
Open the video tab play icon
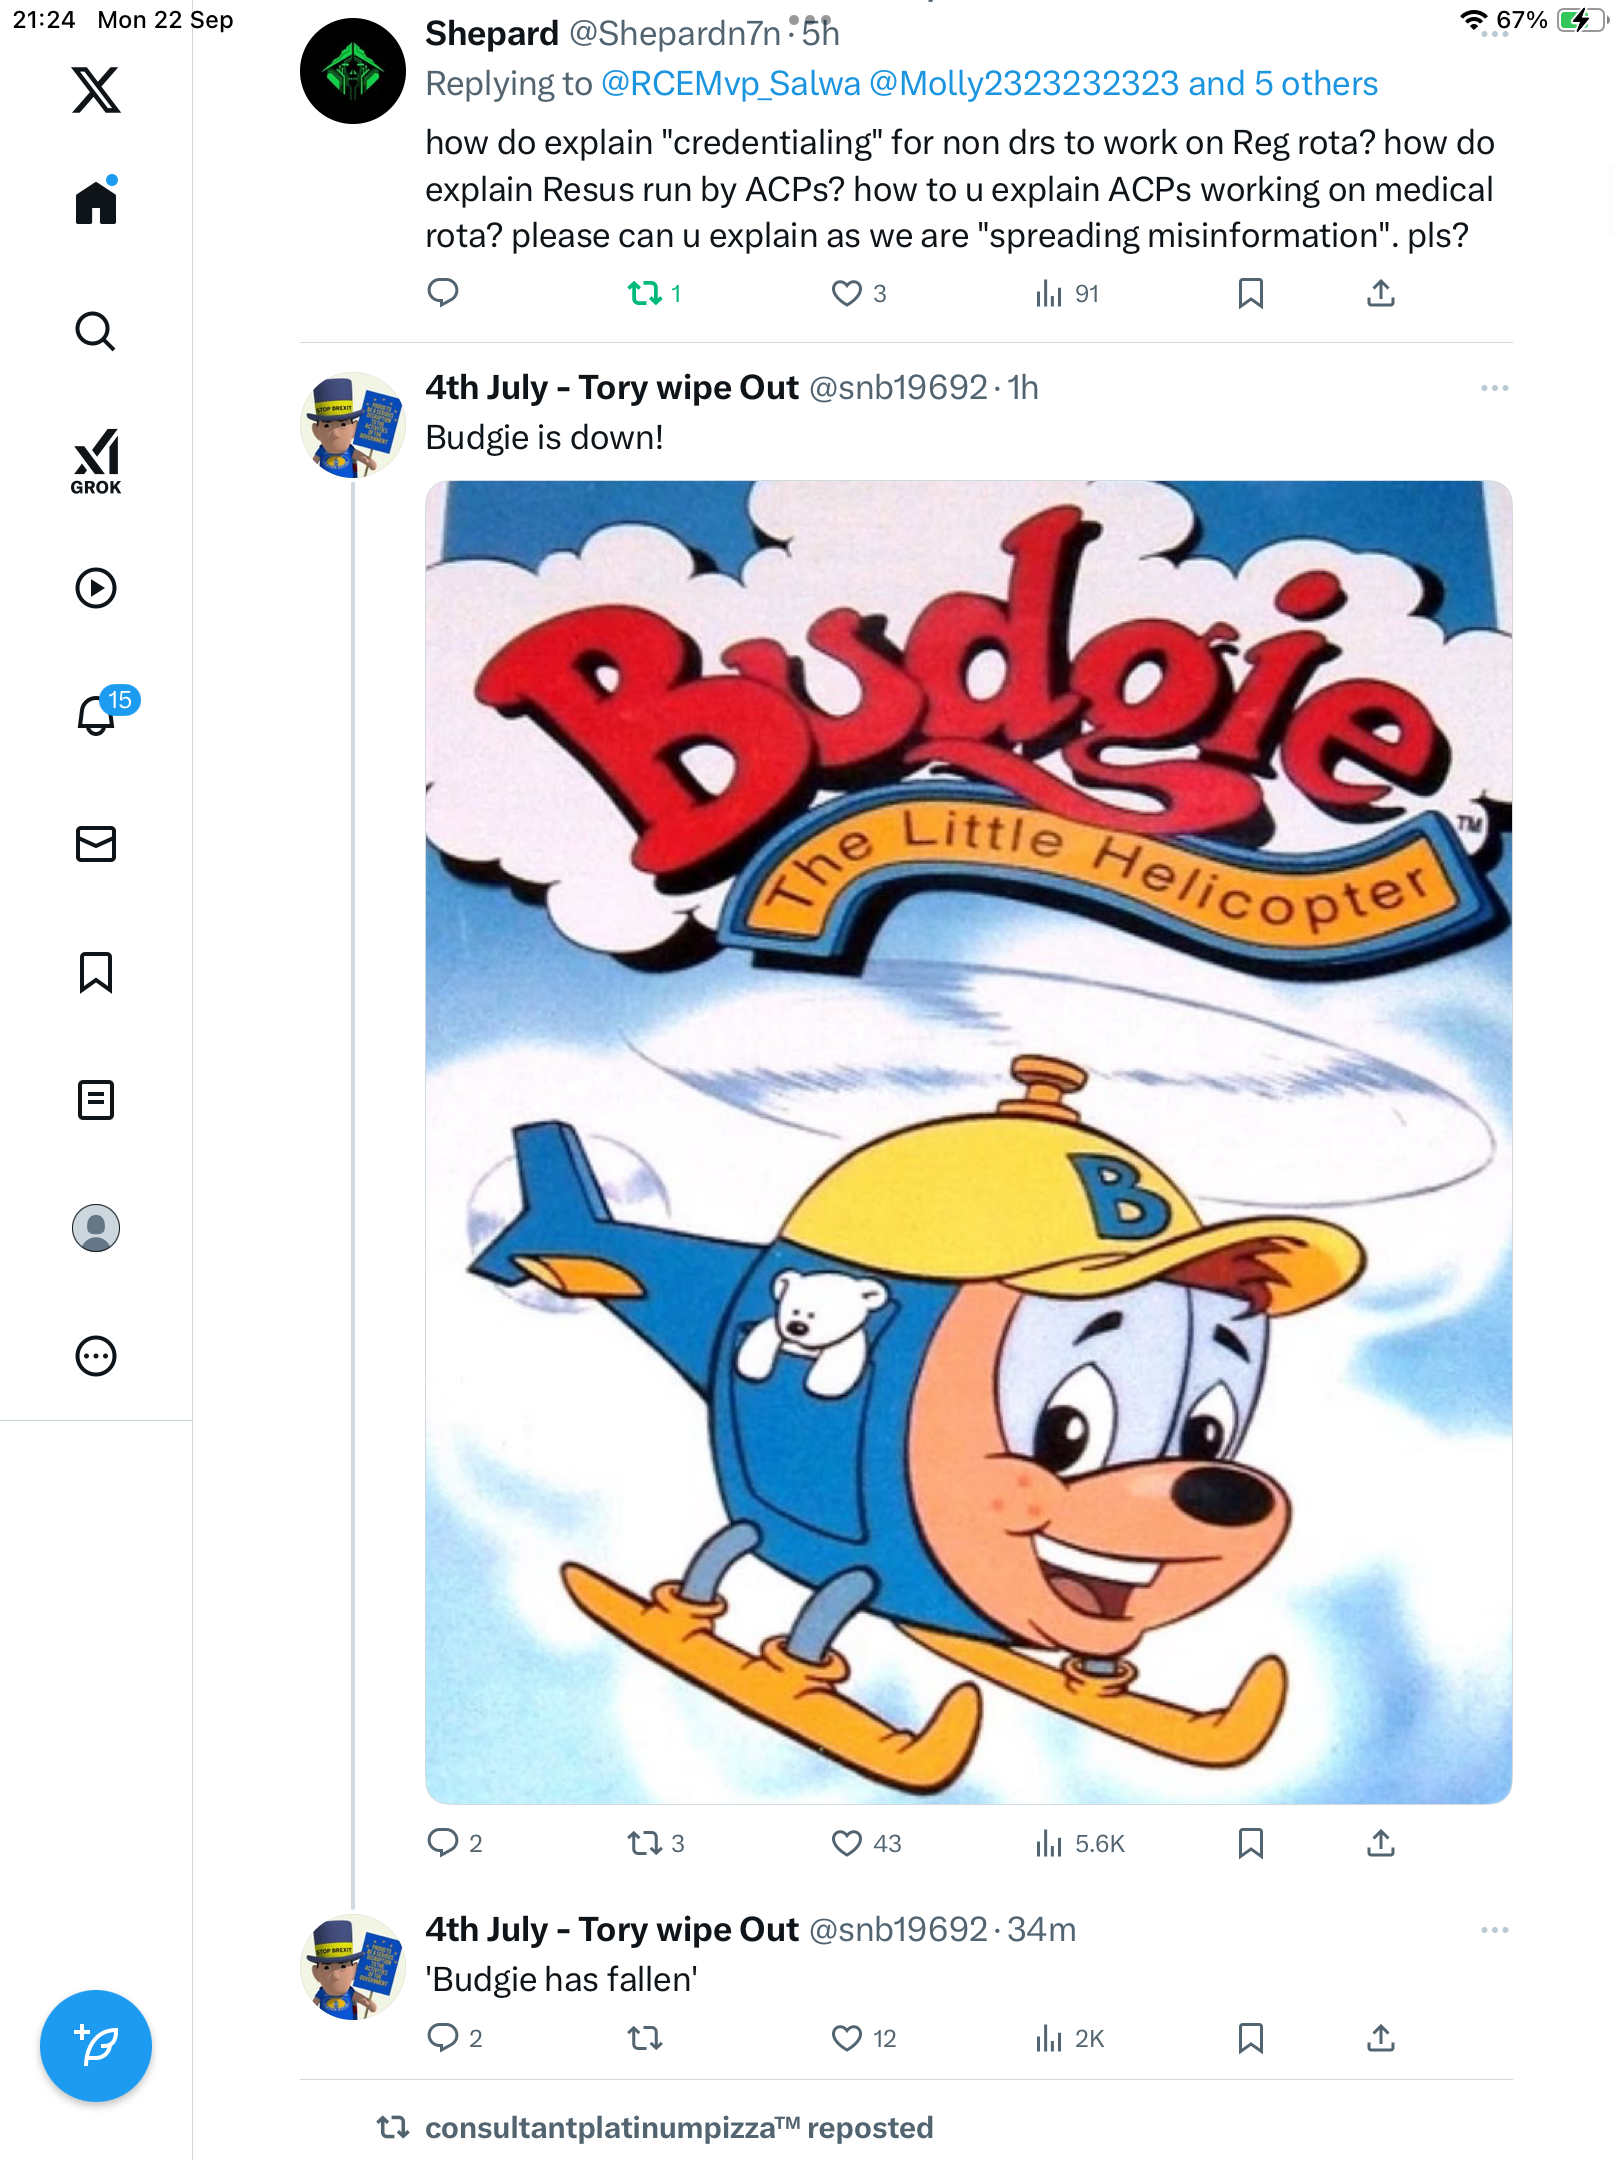pyautogui.click(x=96, y=588)
